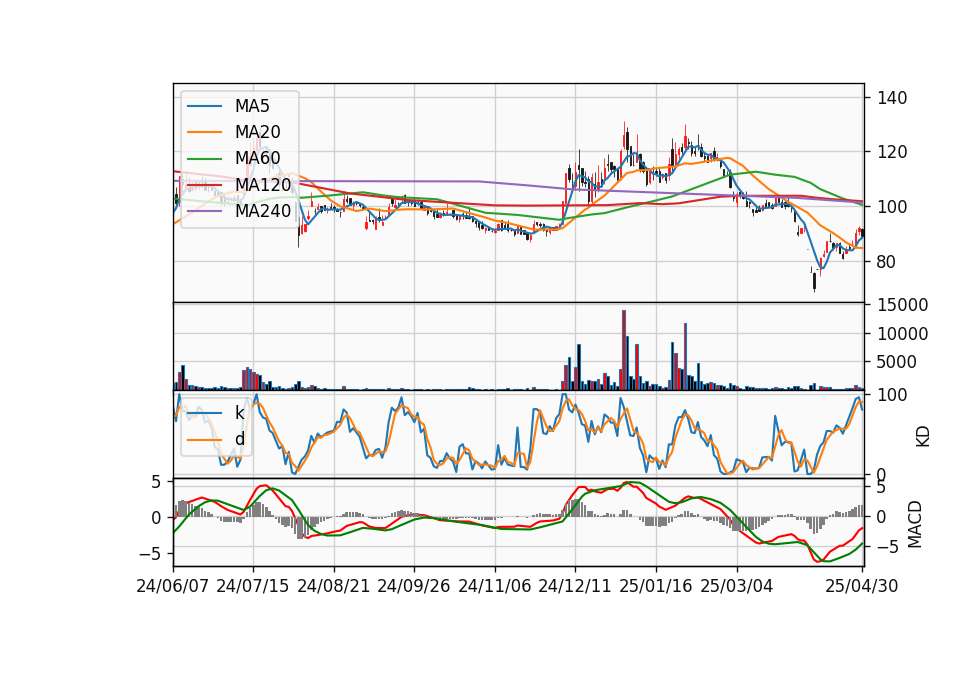Image resolution: width=960 pixels, height=690 pixels.
Task: Click the MA20 legend label
Action: [257, 132]
